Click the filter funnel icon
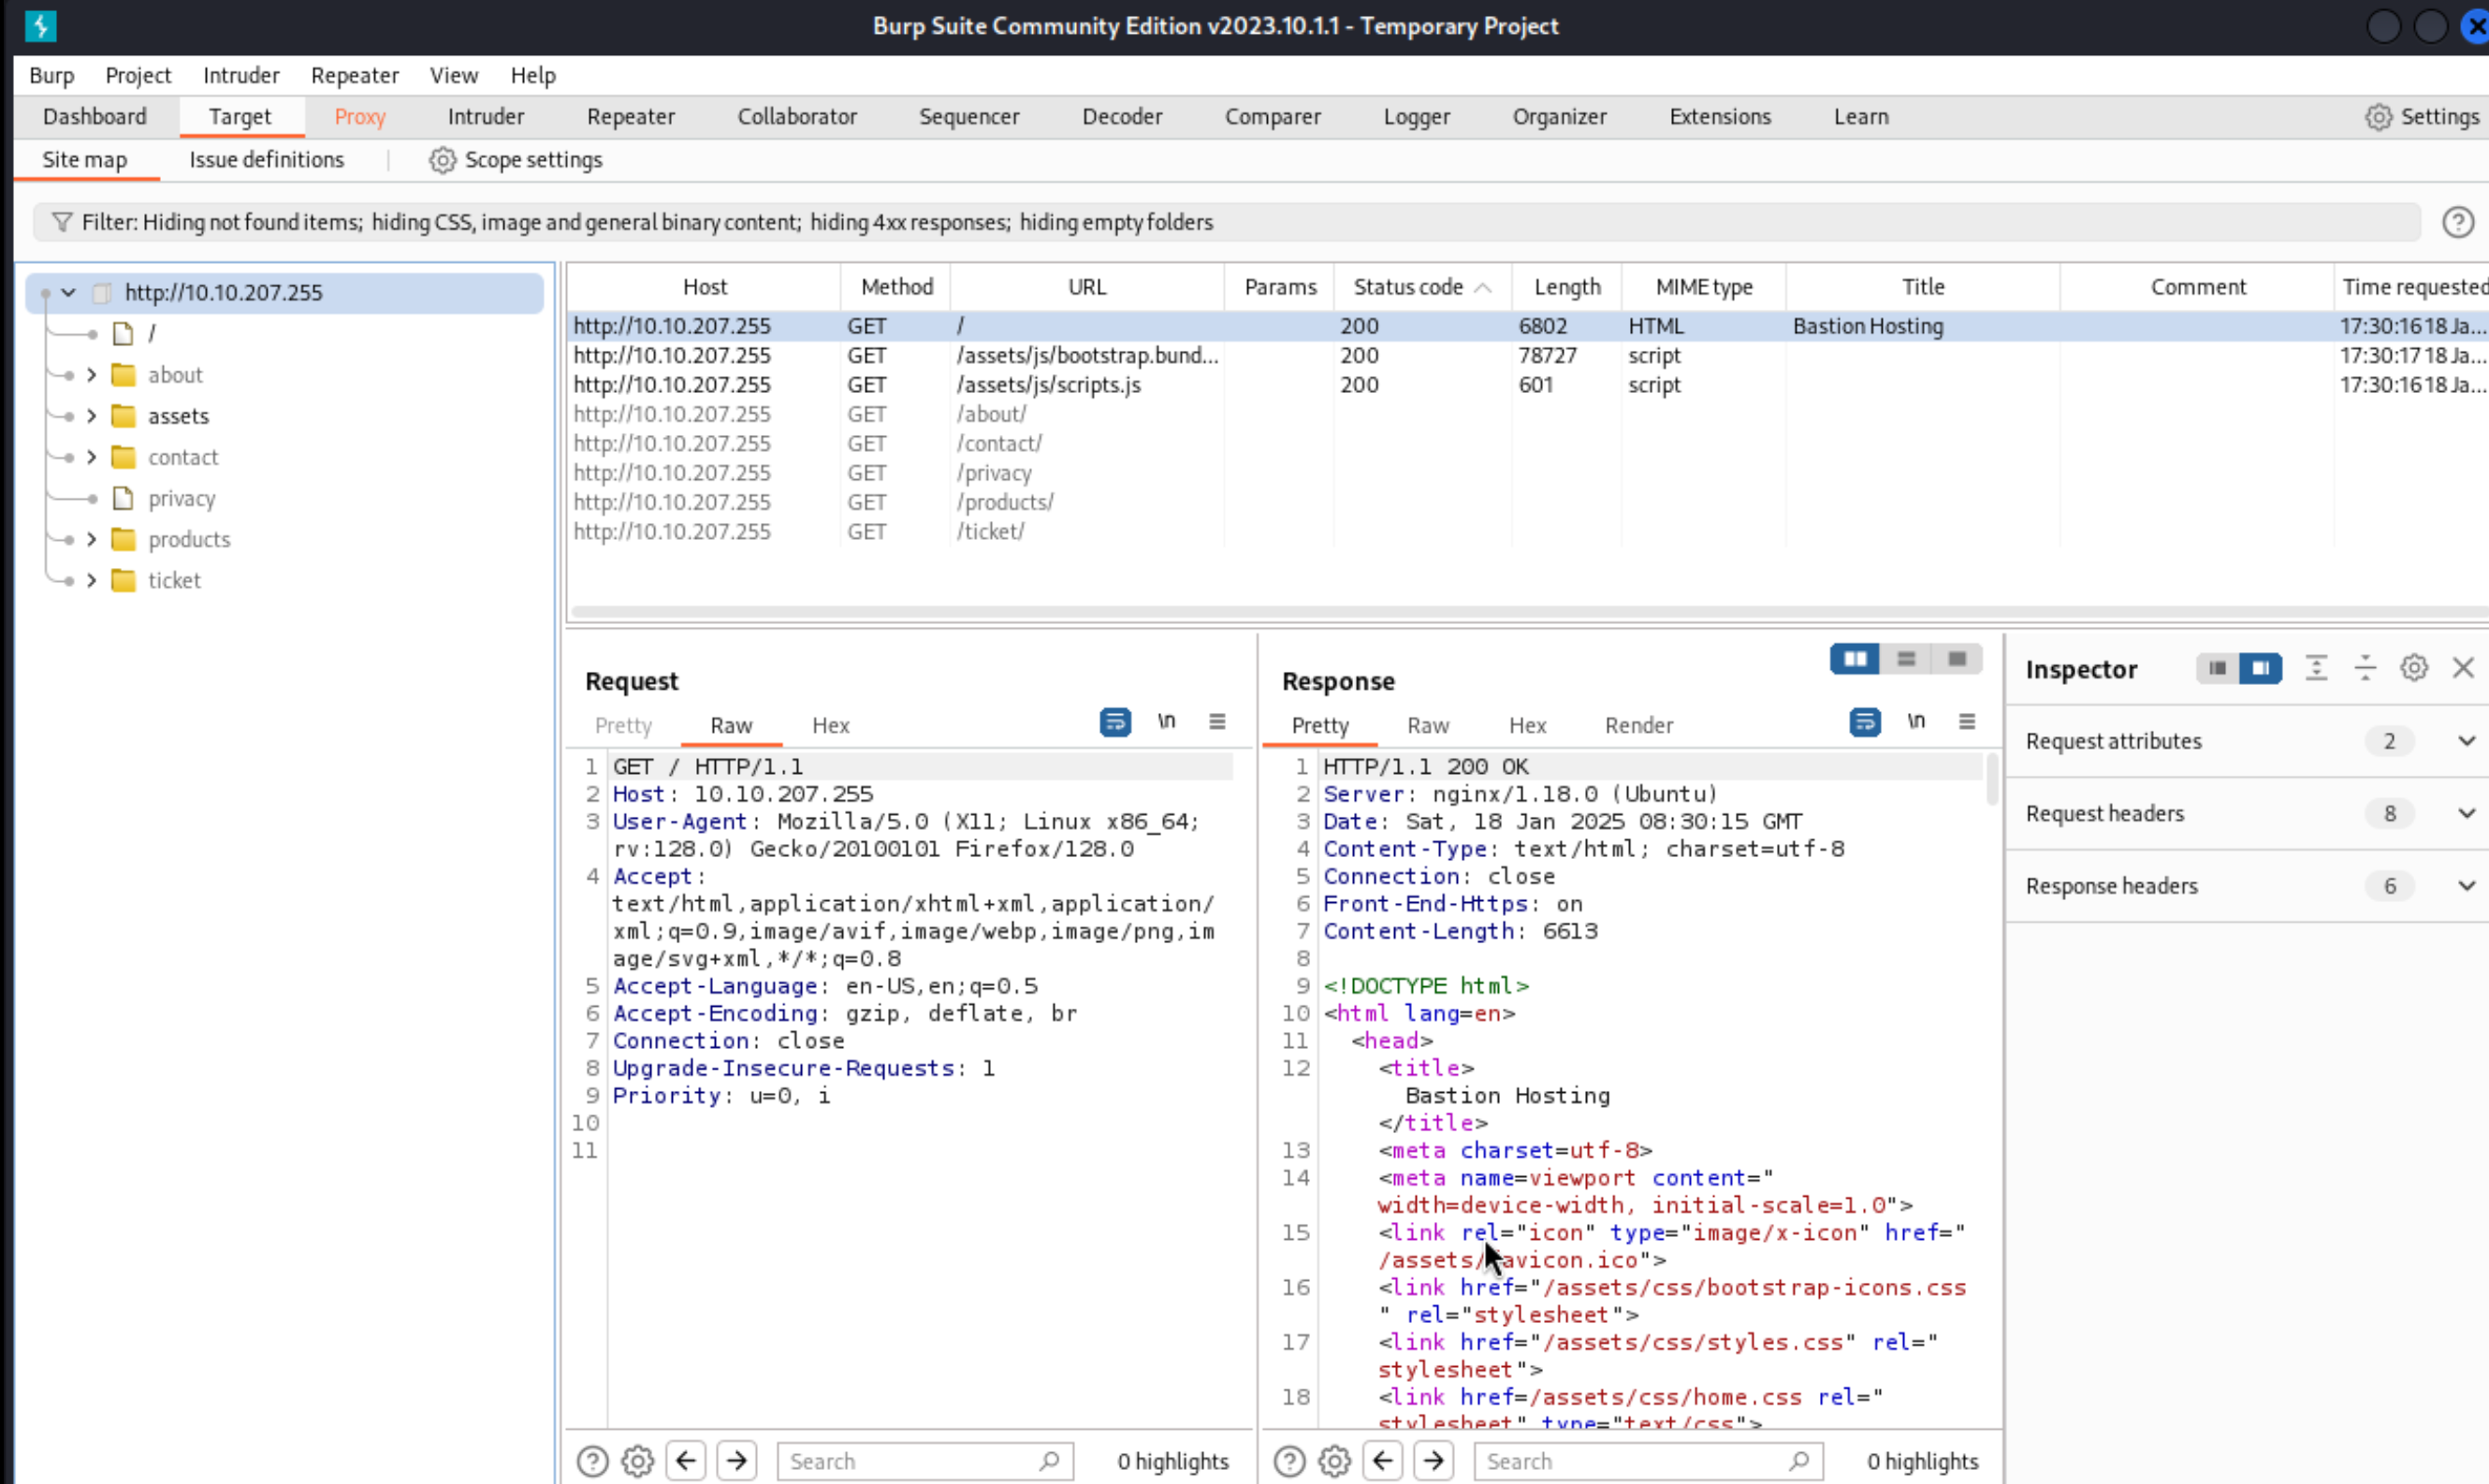The image size is (2489, 1484). pos(62,222)
